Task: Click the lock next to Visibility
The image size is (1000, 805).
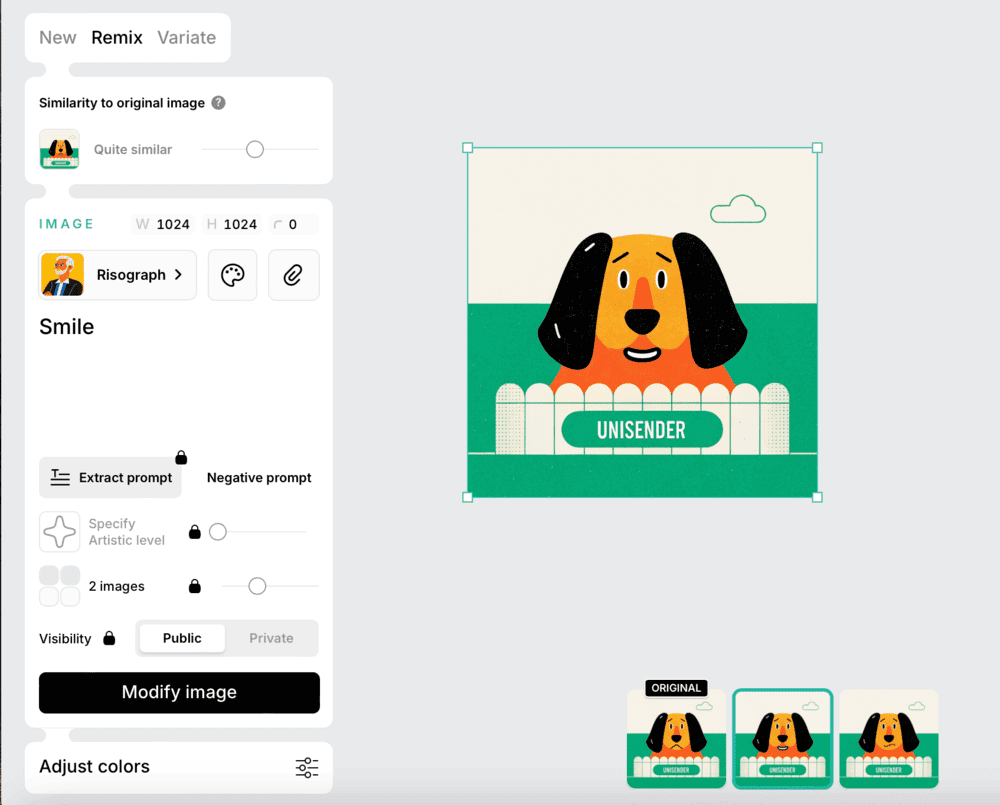Action: point(110,638)
